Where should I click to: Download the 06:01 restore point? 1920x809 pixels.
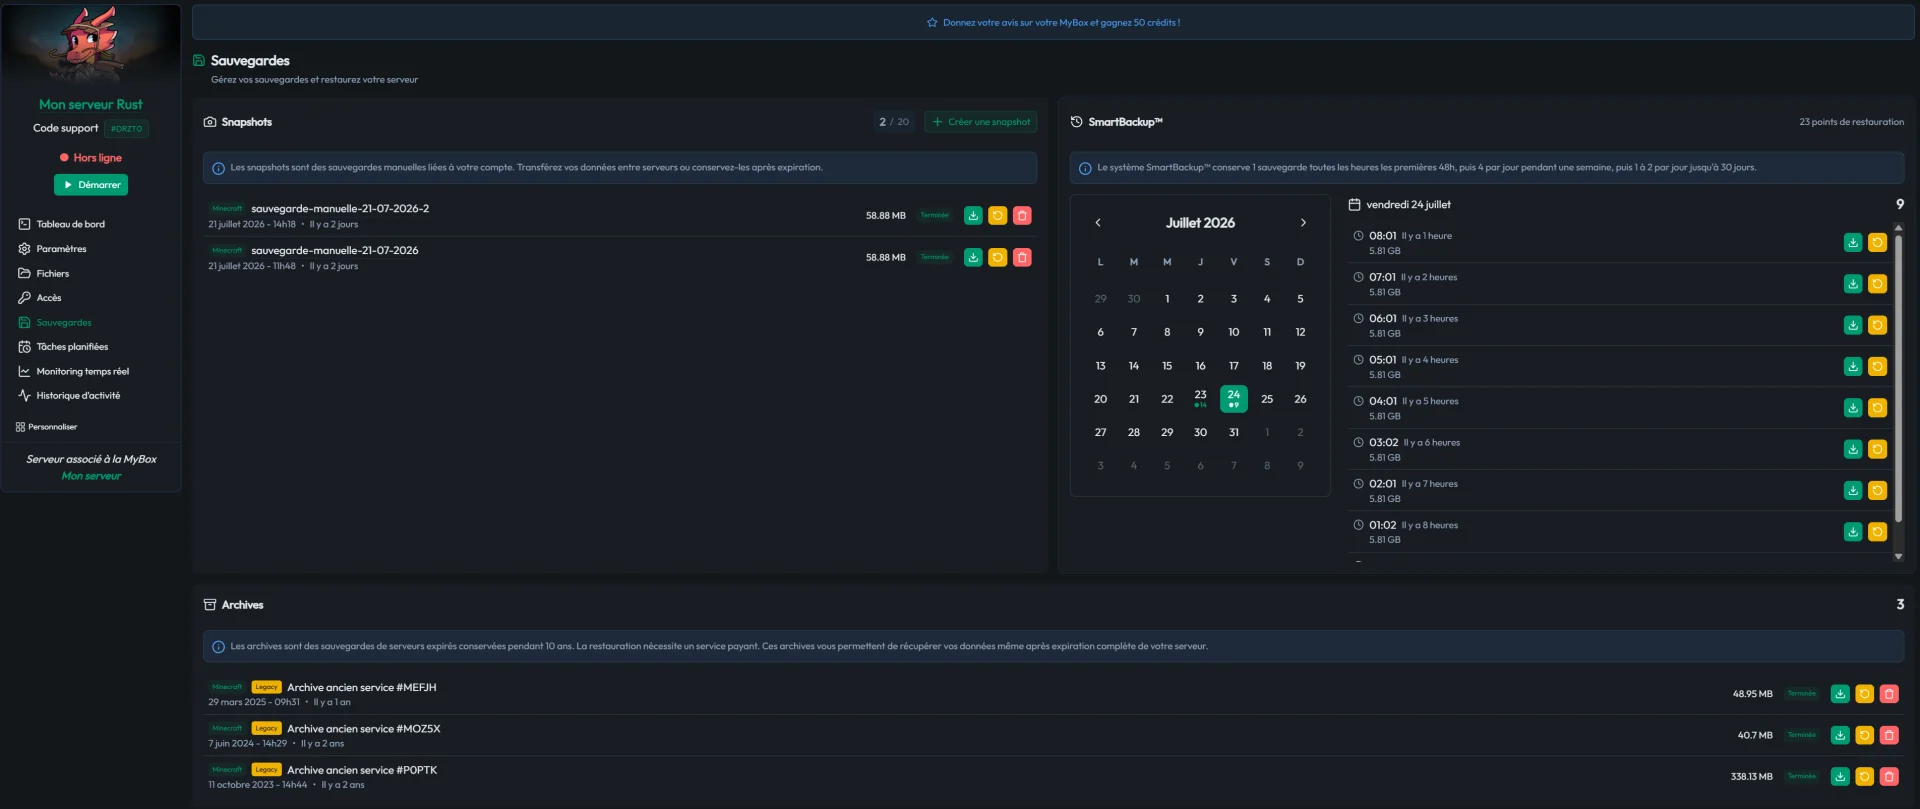point(1853,325)
